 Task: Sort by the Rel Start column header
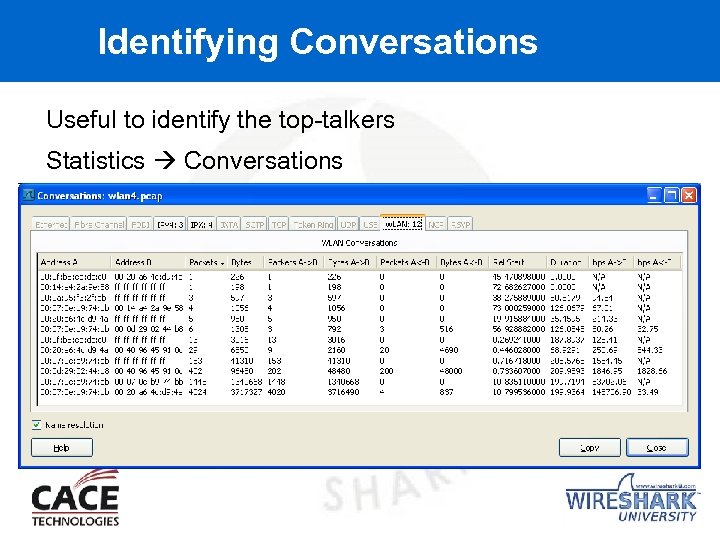tap(517, 262)
